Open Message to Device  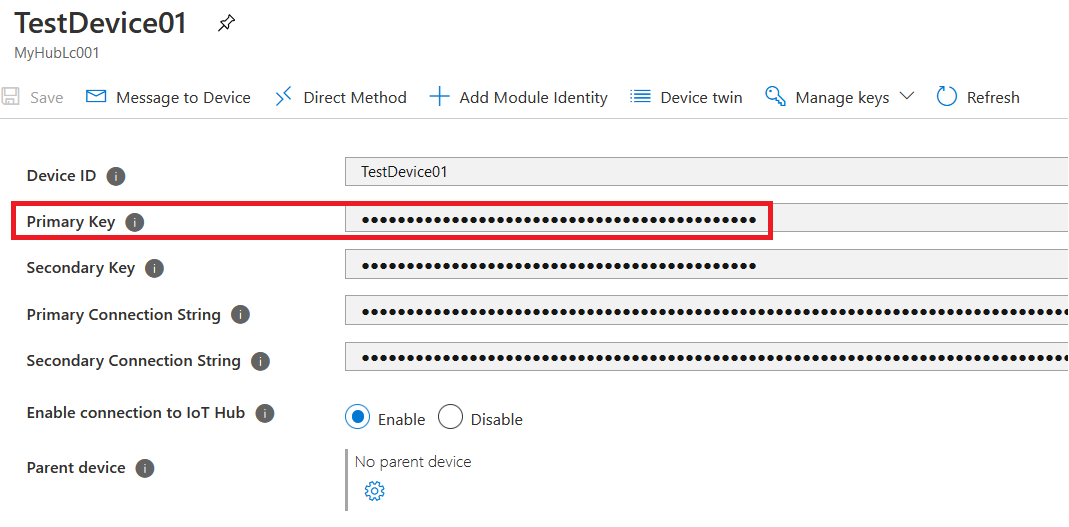pos(168,97)
